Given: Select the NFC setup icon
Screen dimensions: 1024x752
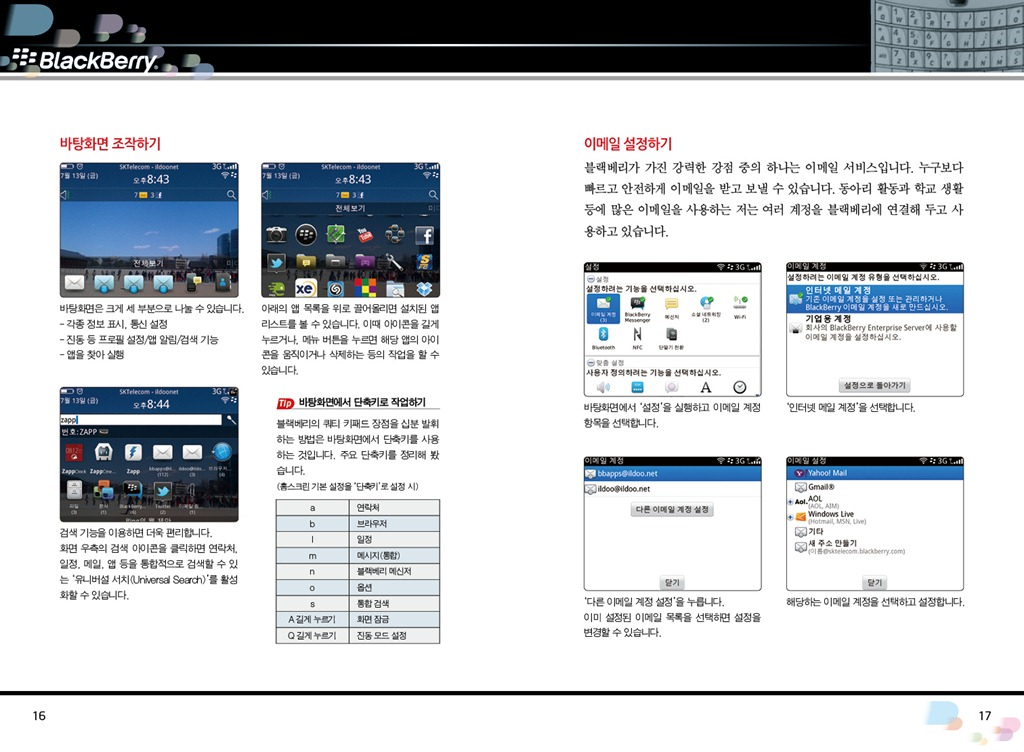Looking at the screenshot, I should coord(637,335).
